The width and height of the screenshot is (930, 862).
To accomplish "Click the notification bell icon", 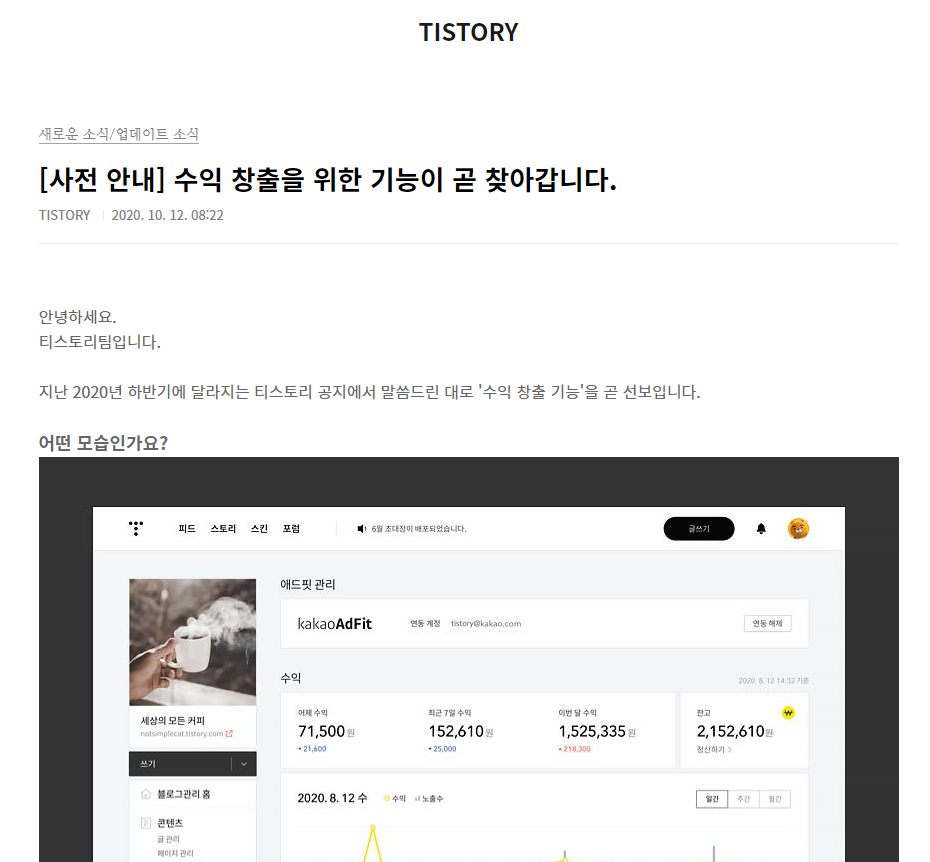I will click(x=761, y=529).
